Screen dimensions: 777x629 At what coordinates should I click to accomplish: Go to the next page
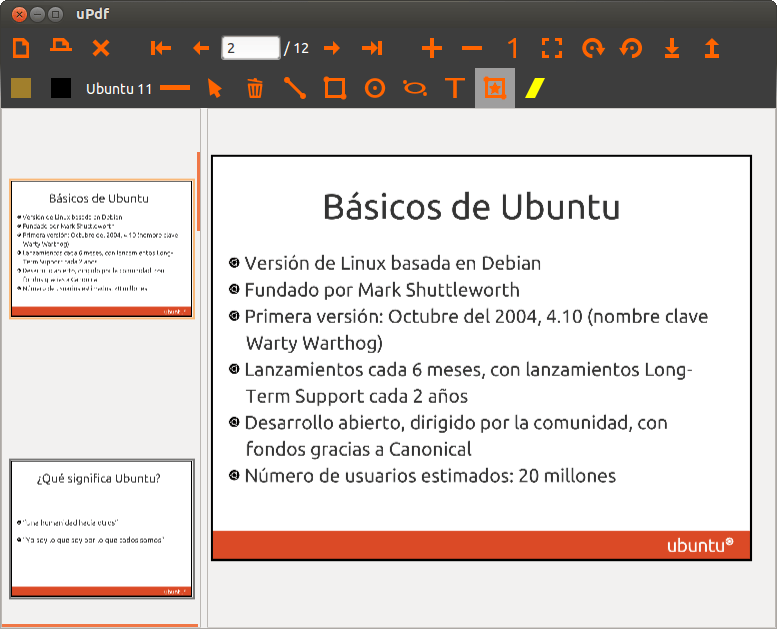point(332,48)
